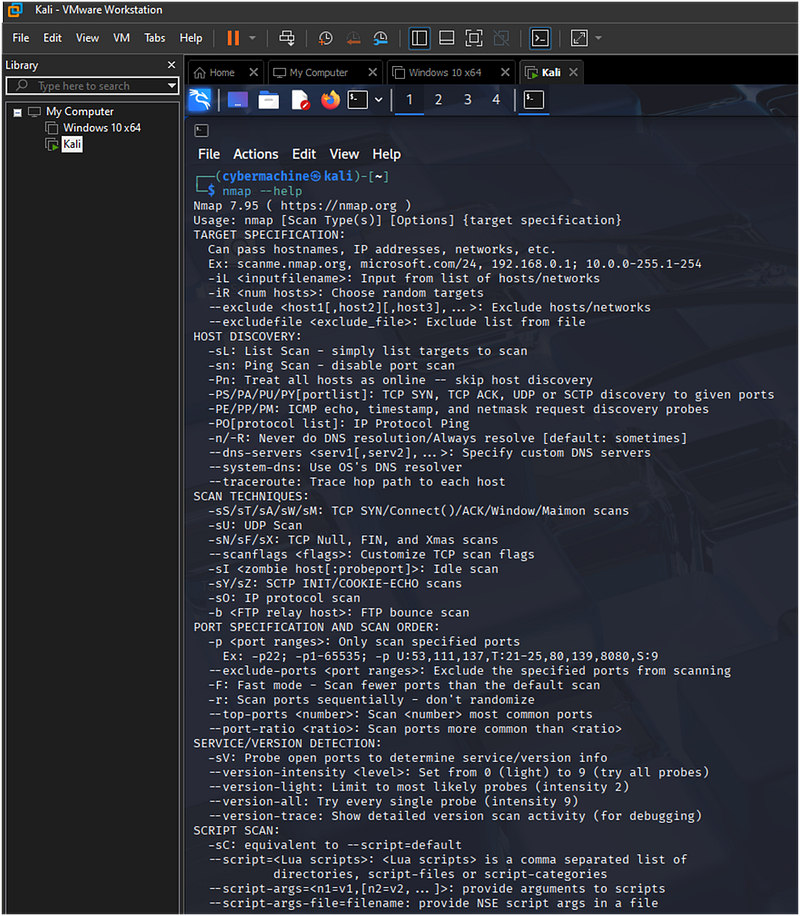Click Send Ctrl+Alt+Del icon
This screenshot has width=800, height=916.
[287, 38]
